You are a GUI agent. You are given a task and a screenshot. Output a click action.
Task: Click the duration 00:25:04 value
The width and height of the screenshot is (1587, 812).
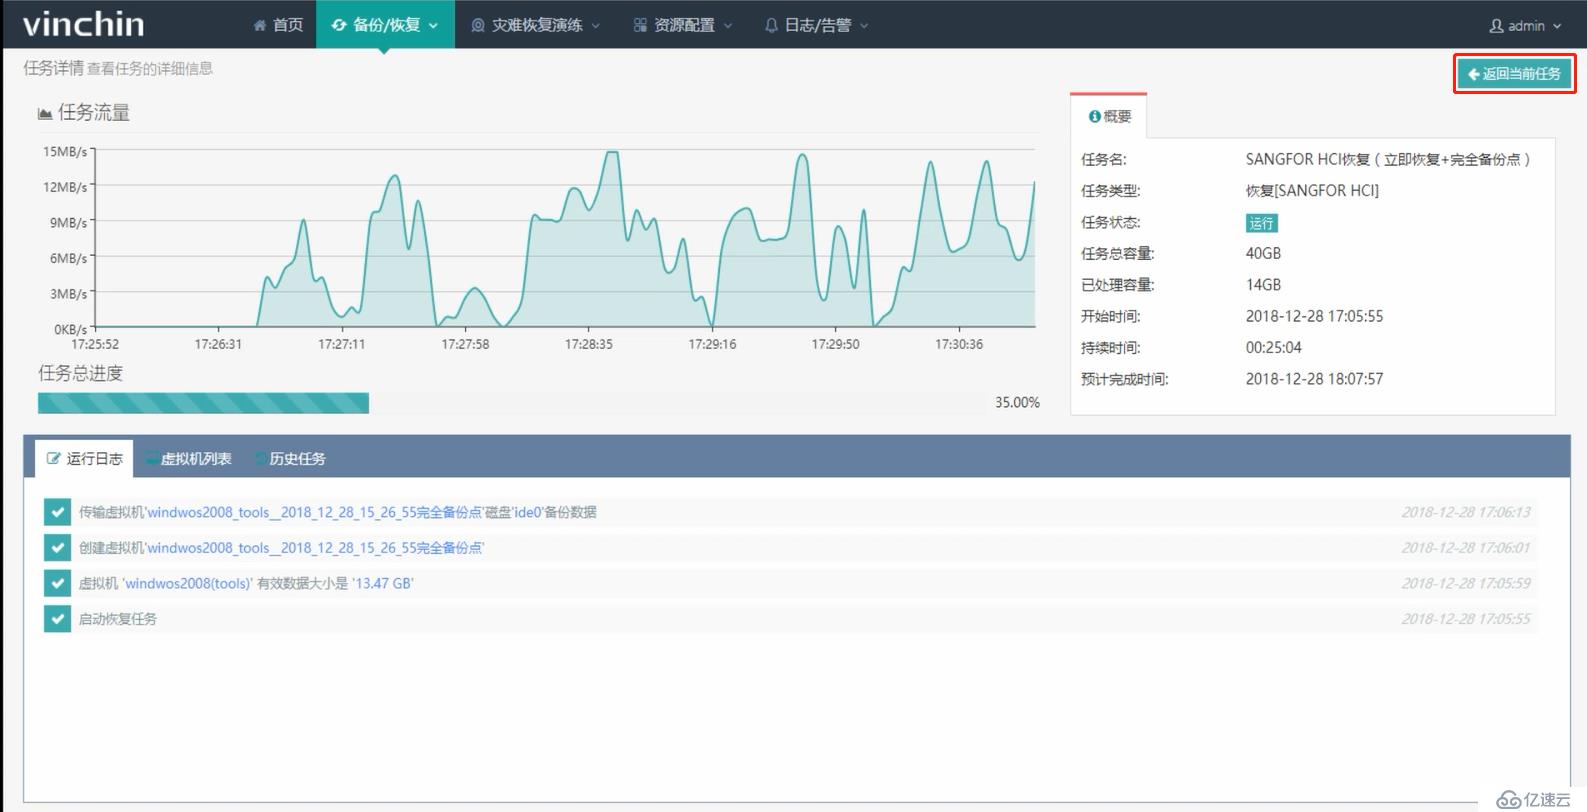click(1274, 348)
